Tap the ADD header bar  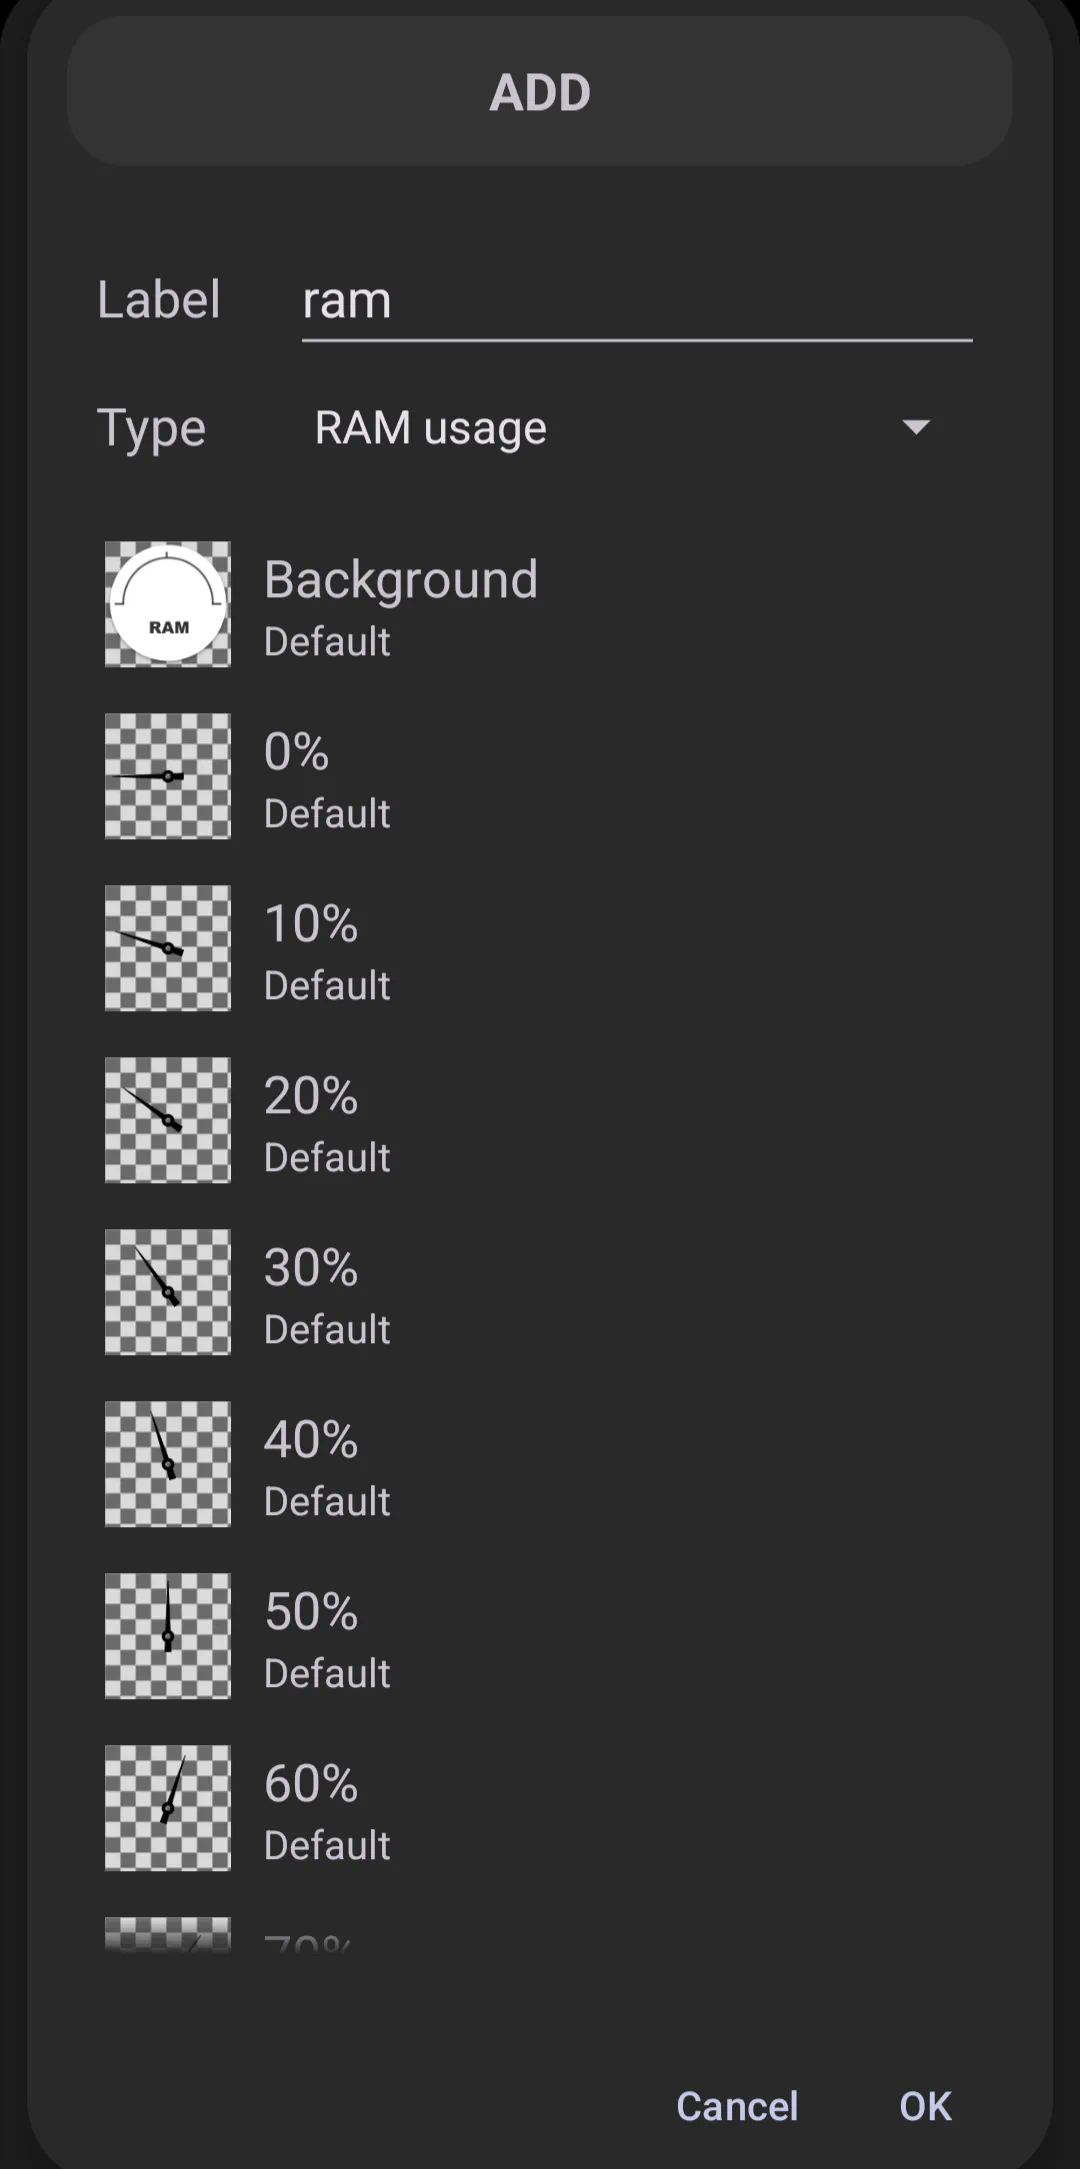click(x=540, y=92)
